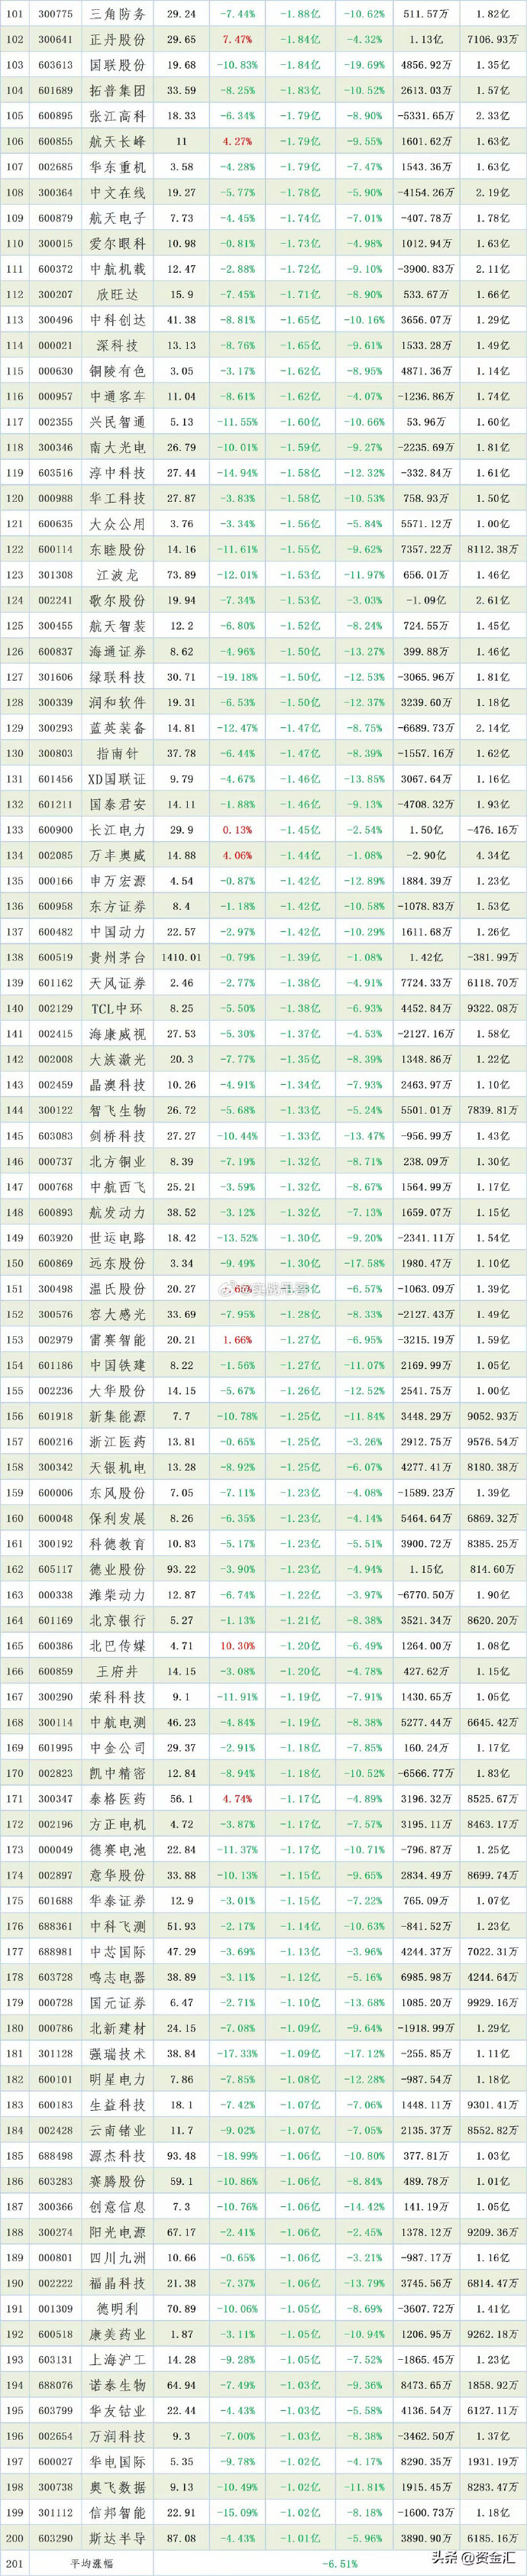
Task: Click the stock name 拓普集团
Action: [118, 90]
